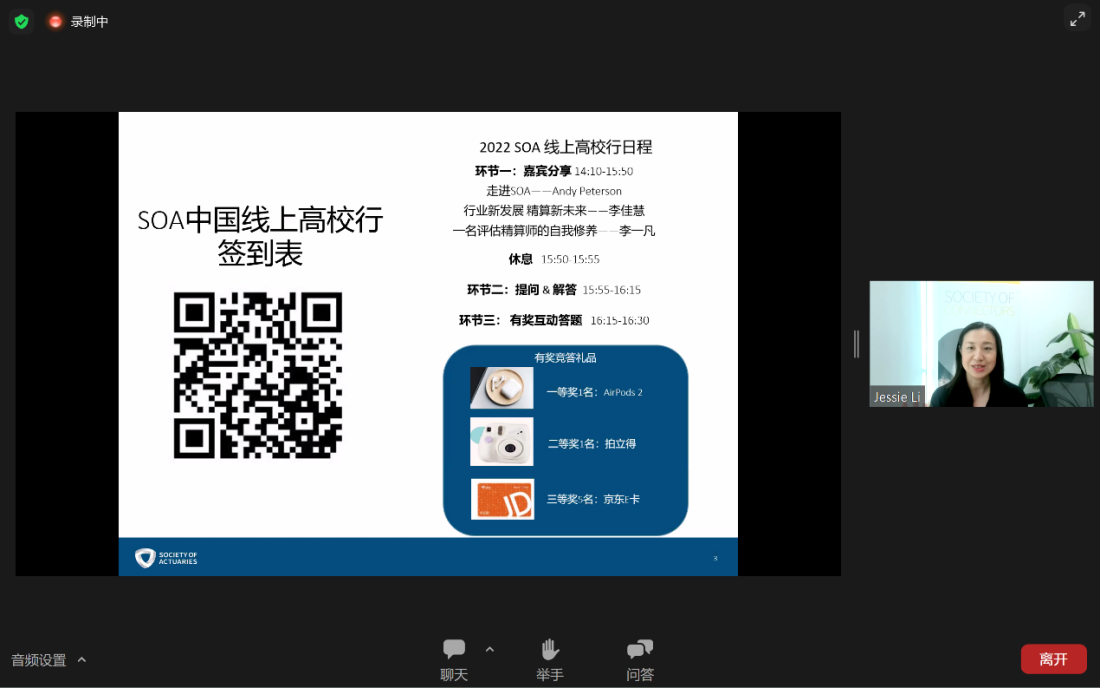Open the chat panel (聊天)
Screen dimensions: 1100x688
click(x=454, y=660)
